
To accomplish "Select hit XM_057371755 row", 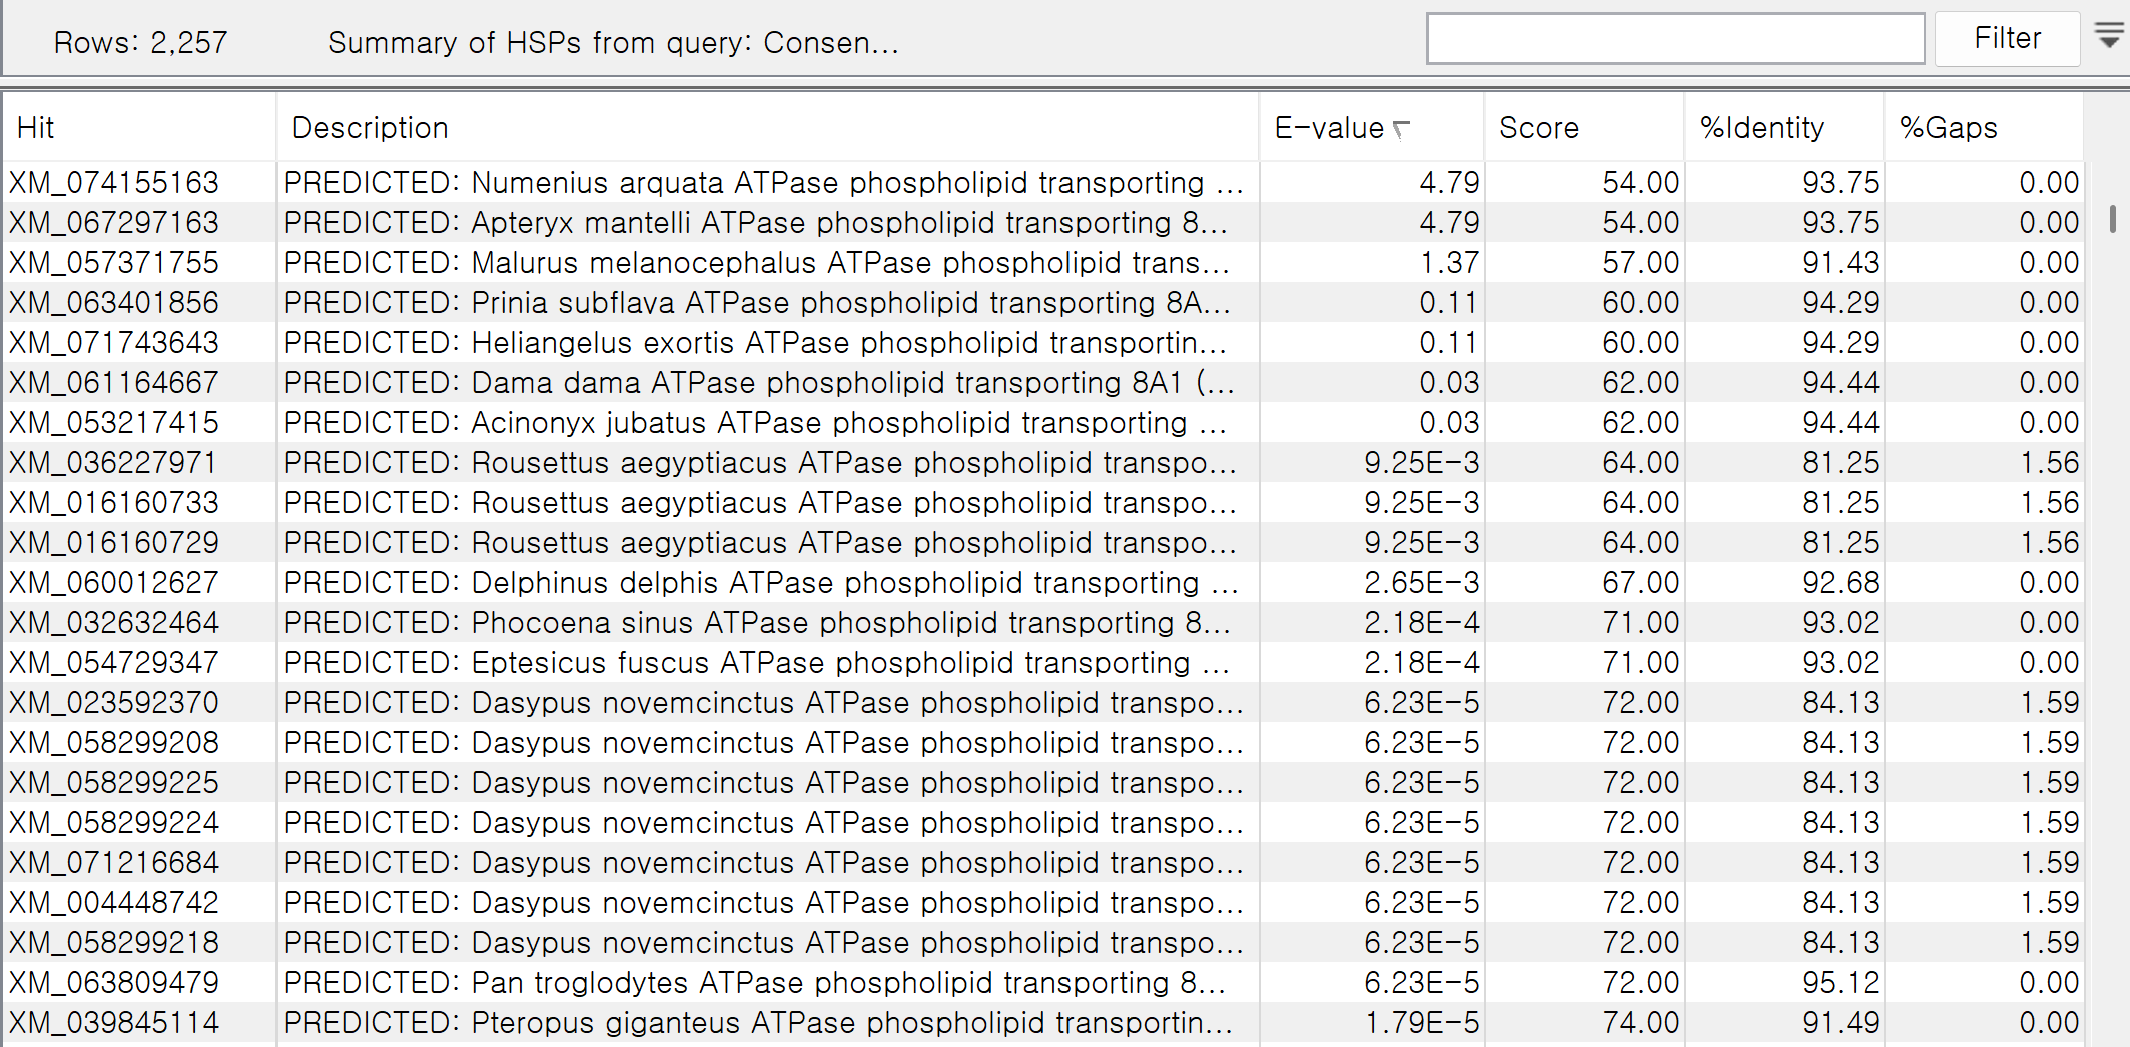I will (114, 263).
